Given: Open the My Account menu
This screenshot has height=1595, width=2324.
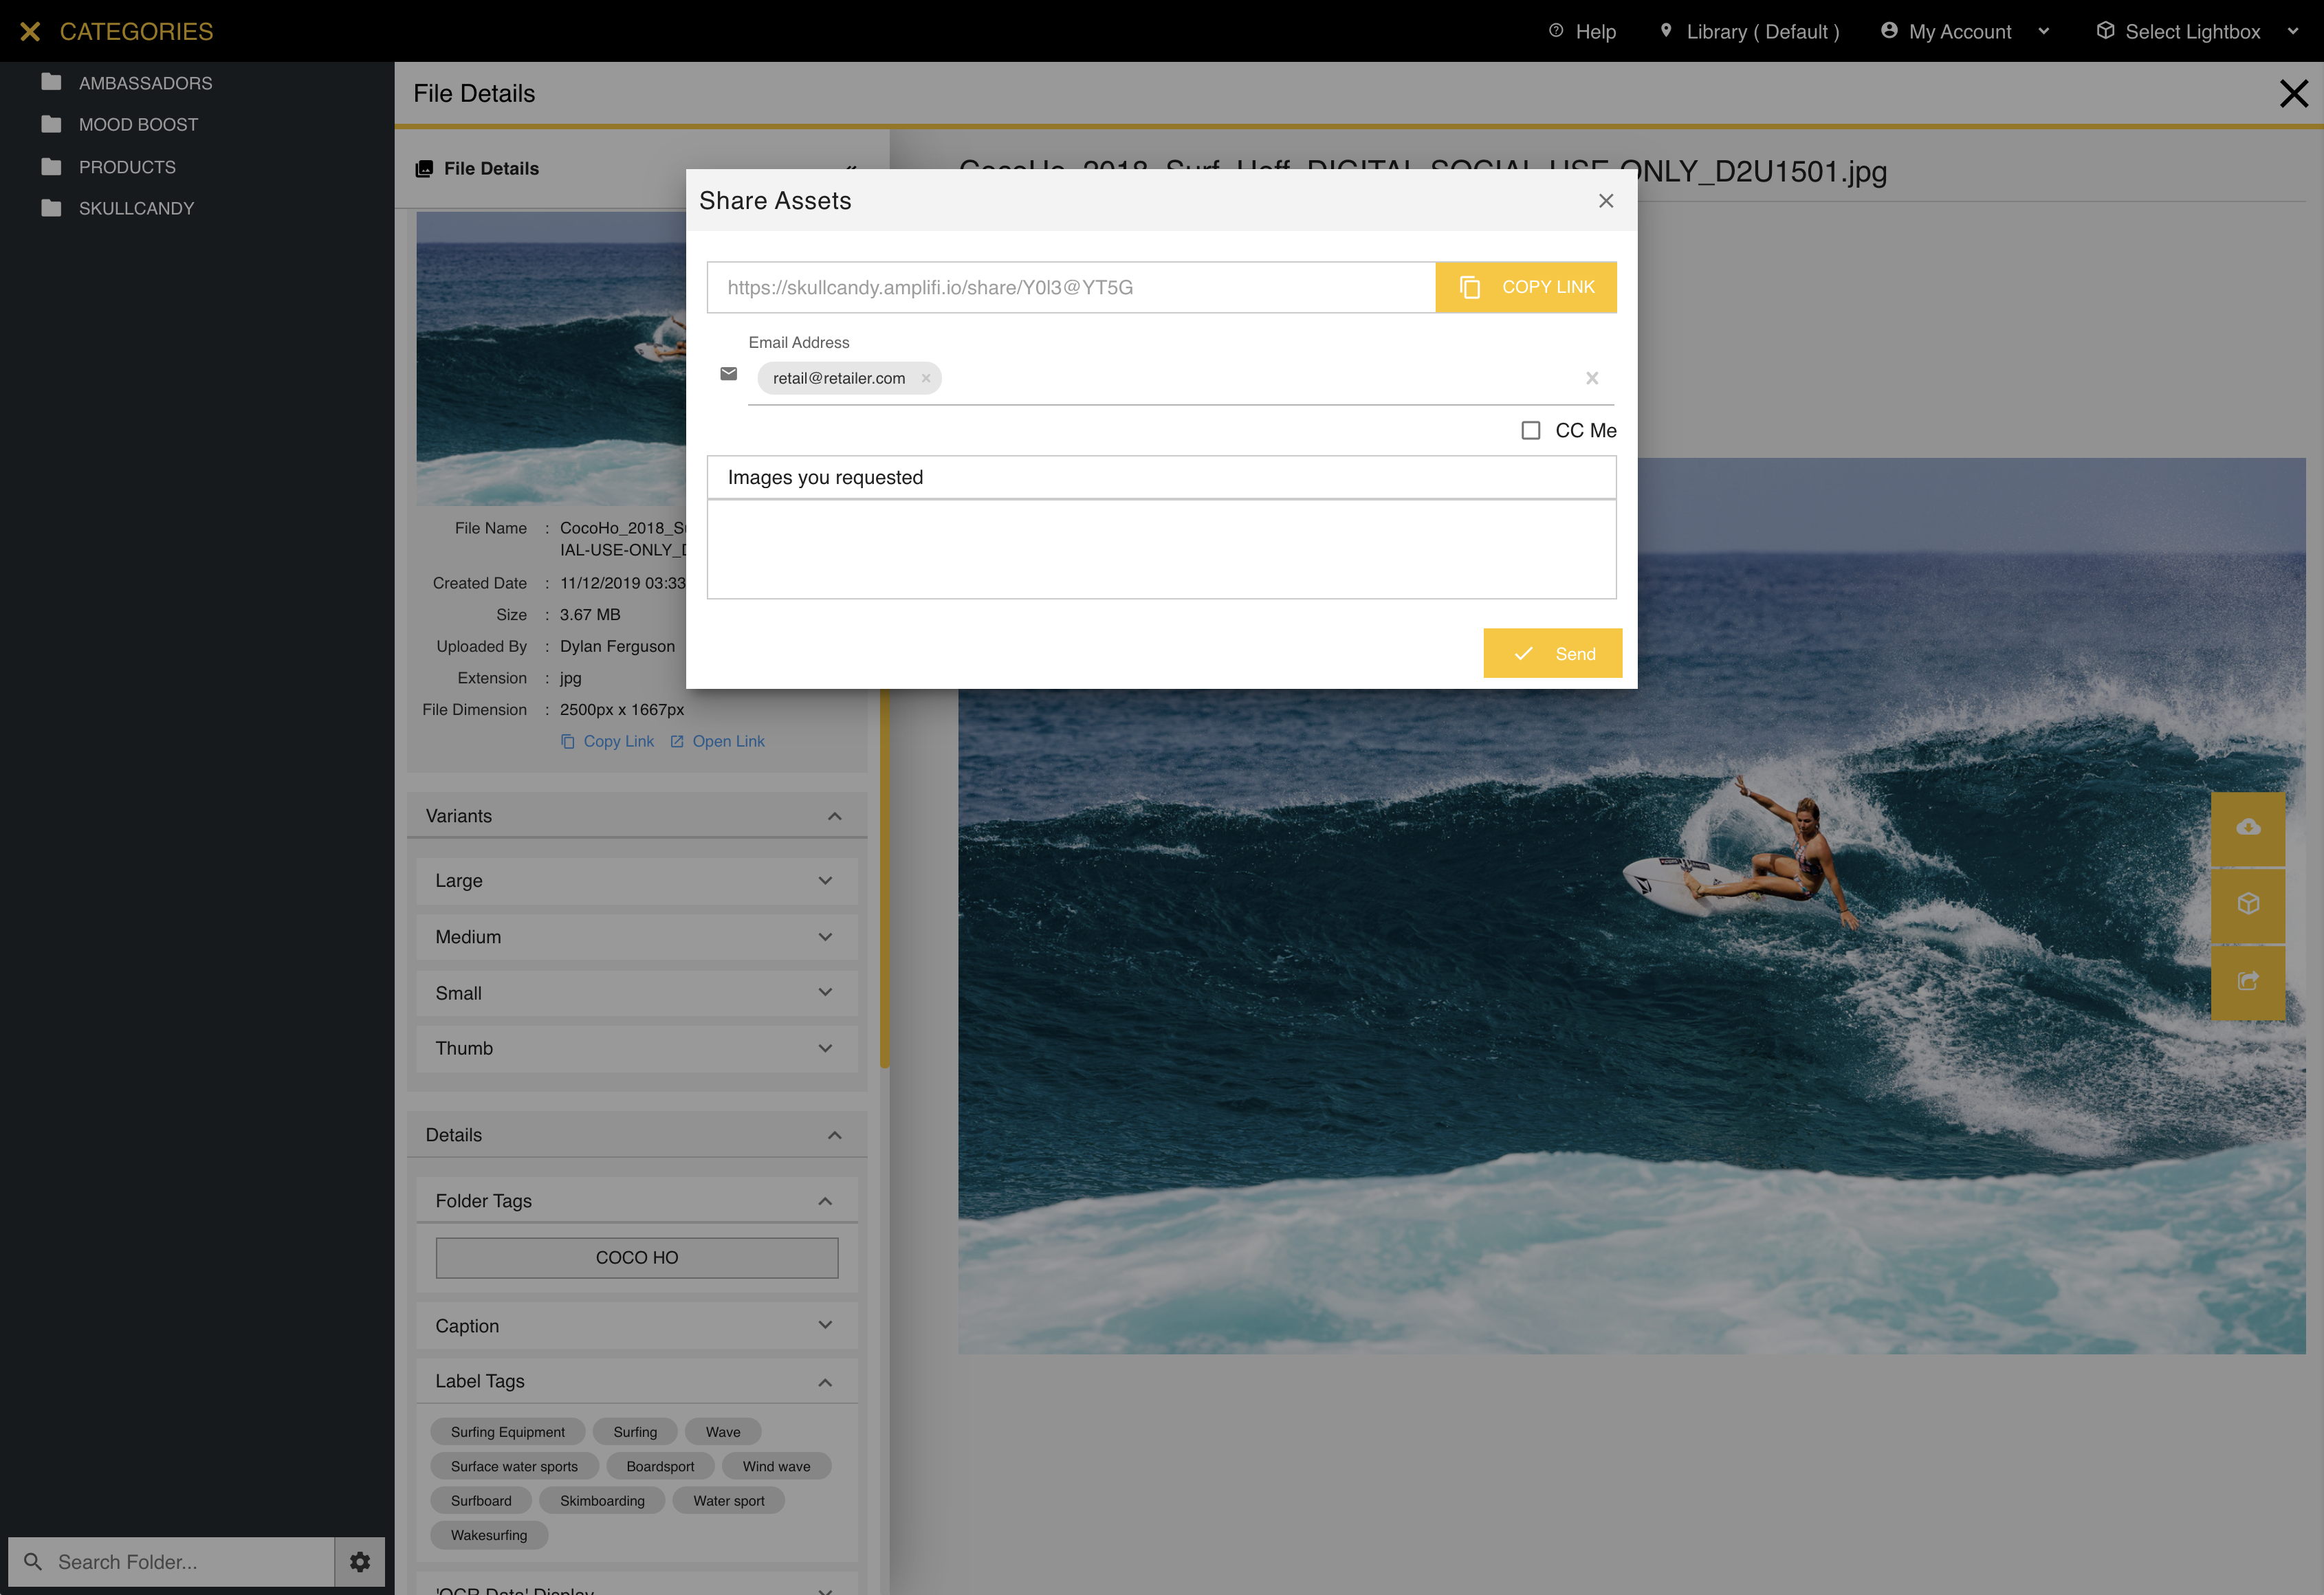Looking at the screenshot, I should click(x=1965, y=32).
